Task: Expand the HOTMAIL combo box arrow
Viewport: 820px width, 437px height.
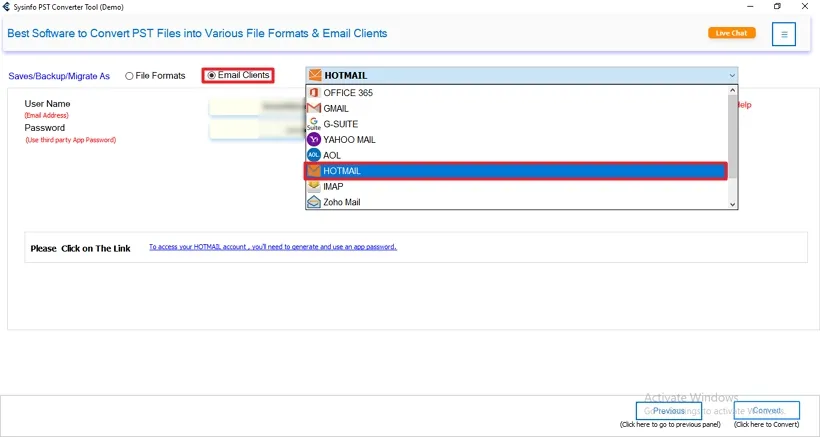Action: click(x=732, y=75)
